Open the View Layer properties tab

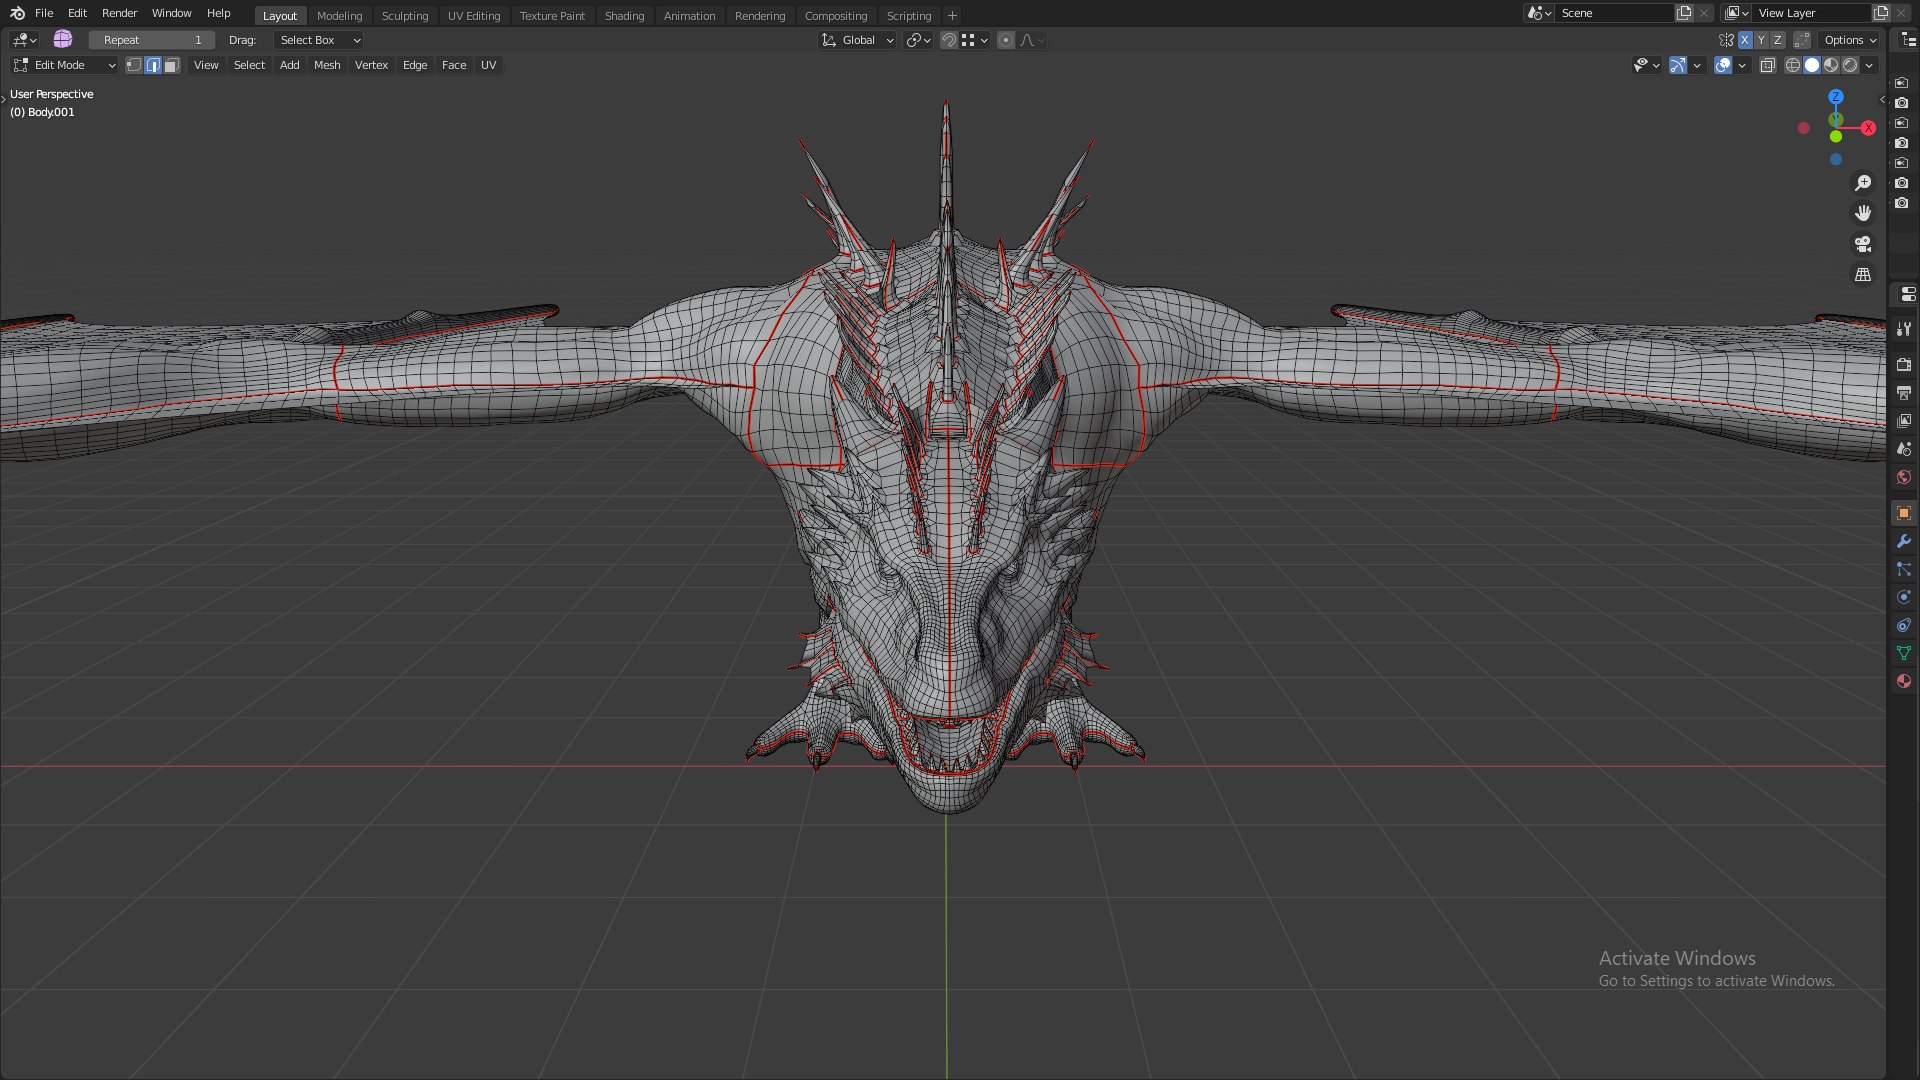point(1904,421)
